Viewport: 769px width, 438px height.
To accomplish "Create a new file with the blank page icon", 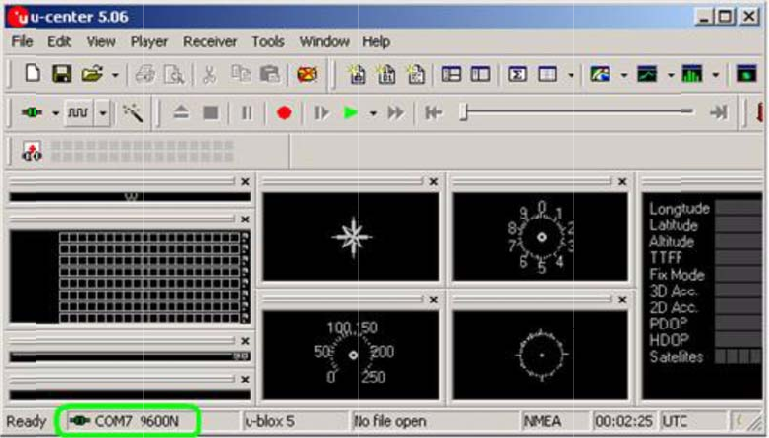I will [33, 74].
